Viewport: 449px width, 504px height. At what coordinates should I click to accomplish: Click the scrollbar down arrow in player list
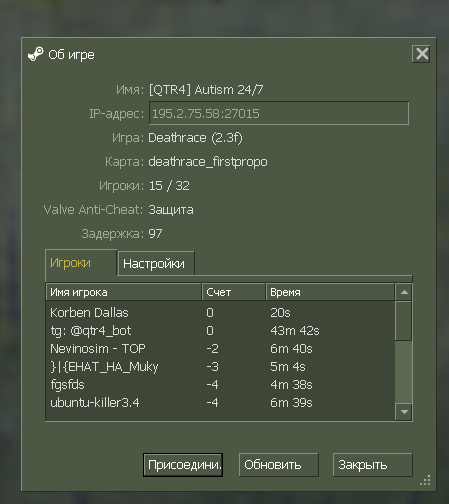click(404, 412)
